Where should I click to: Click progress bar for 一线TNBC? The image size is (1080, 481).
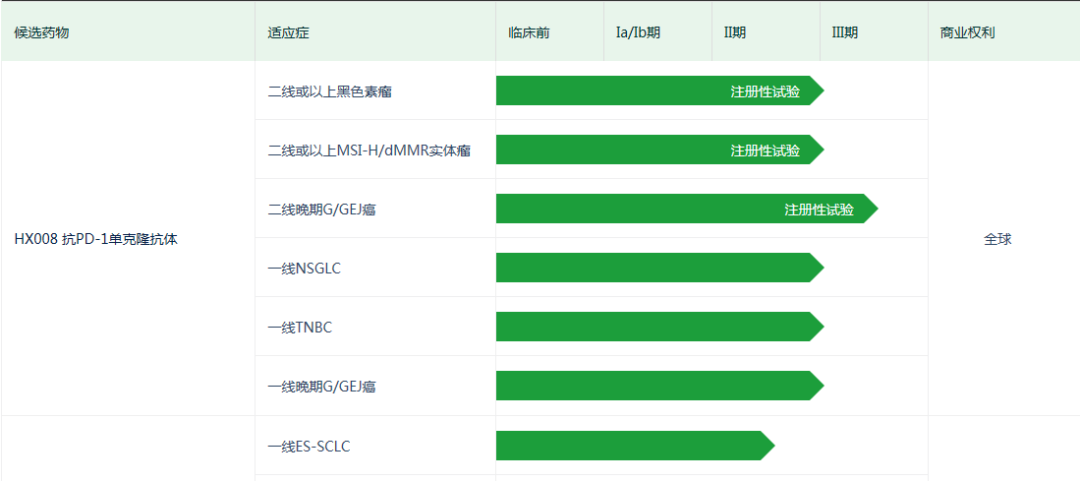click(660, 327)
